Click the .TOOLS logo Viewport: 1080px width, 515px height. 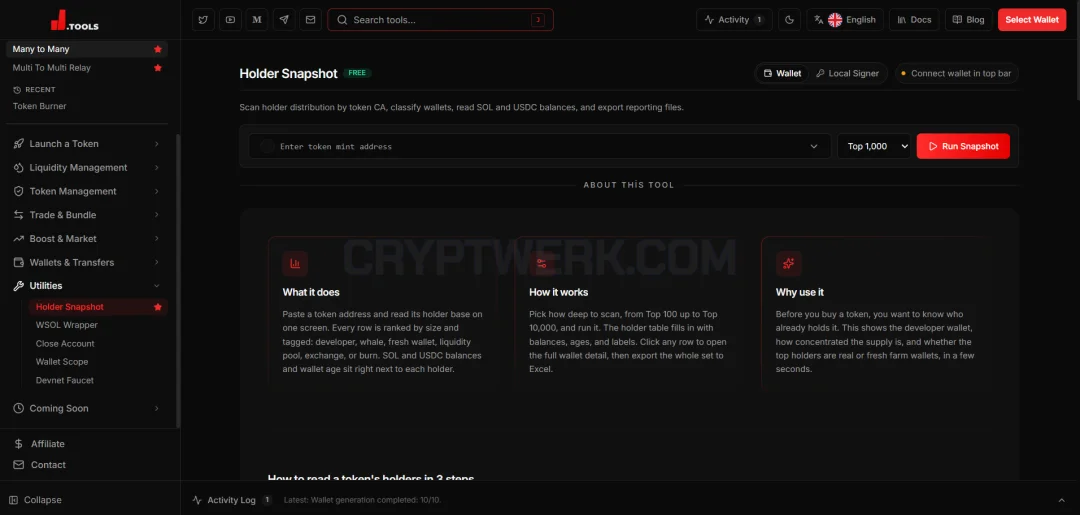tap(74, 20)
